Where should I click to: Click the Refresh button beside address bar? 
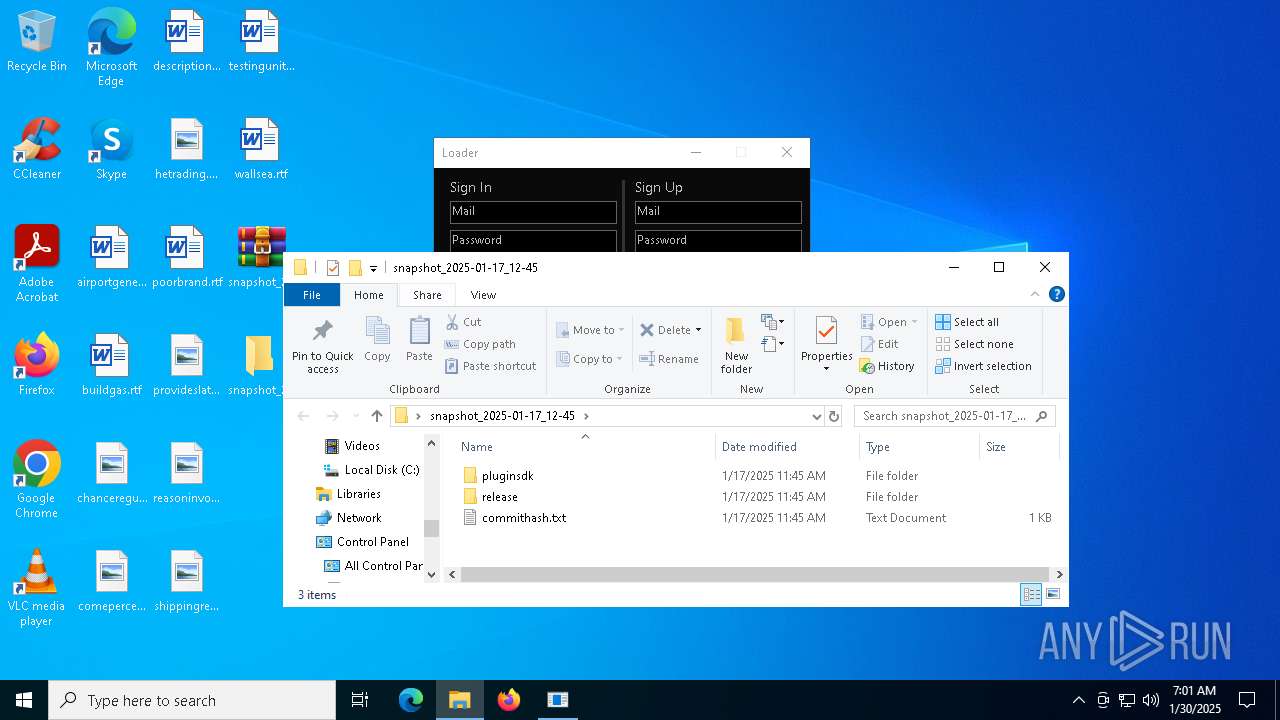[x=835, y=416]
